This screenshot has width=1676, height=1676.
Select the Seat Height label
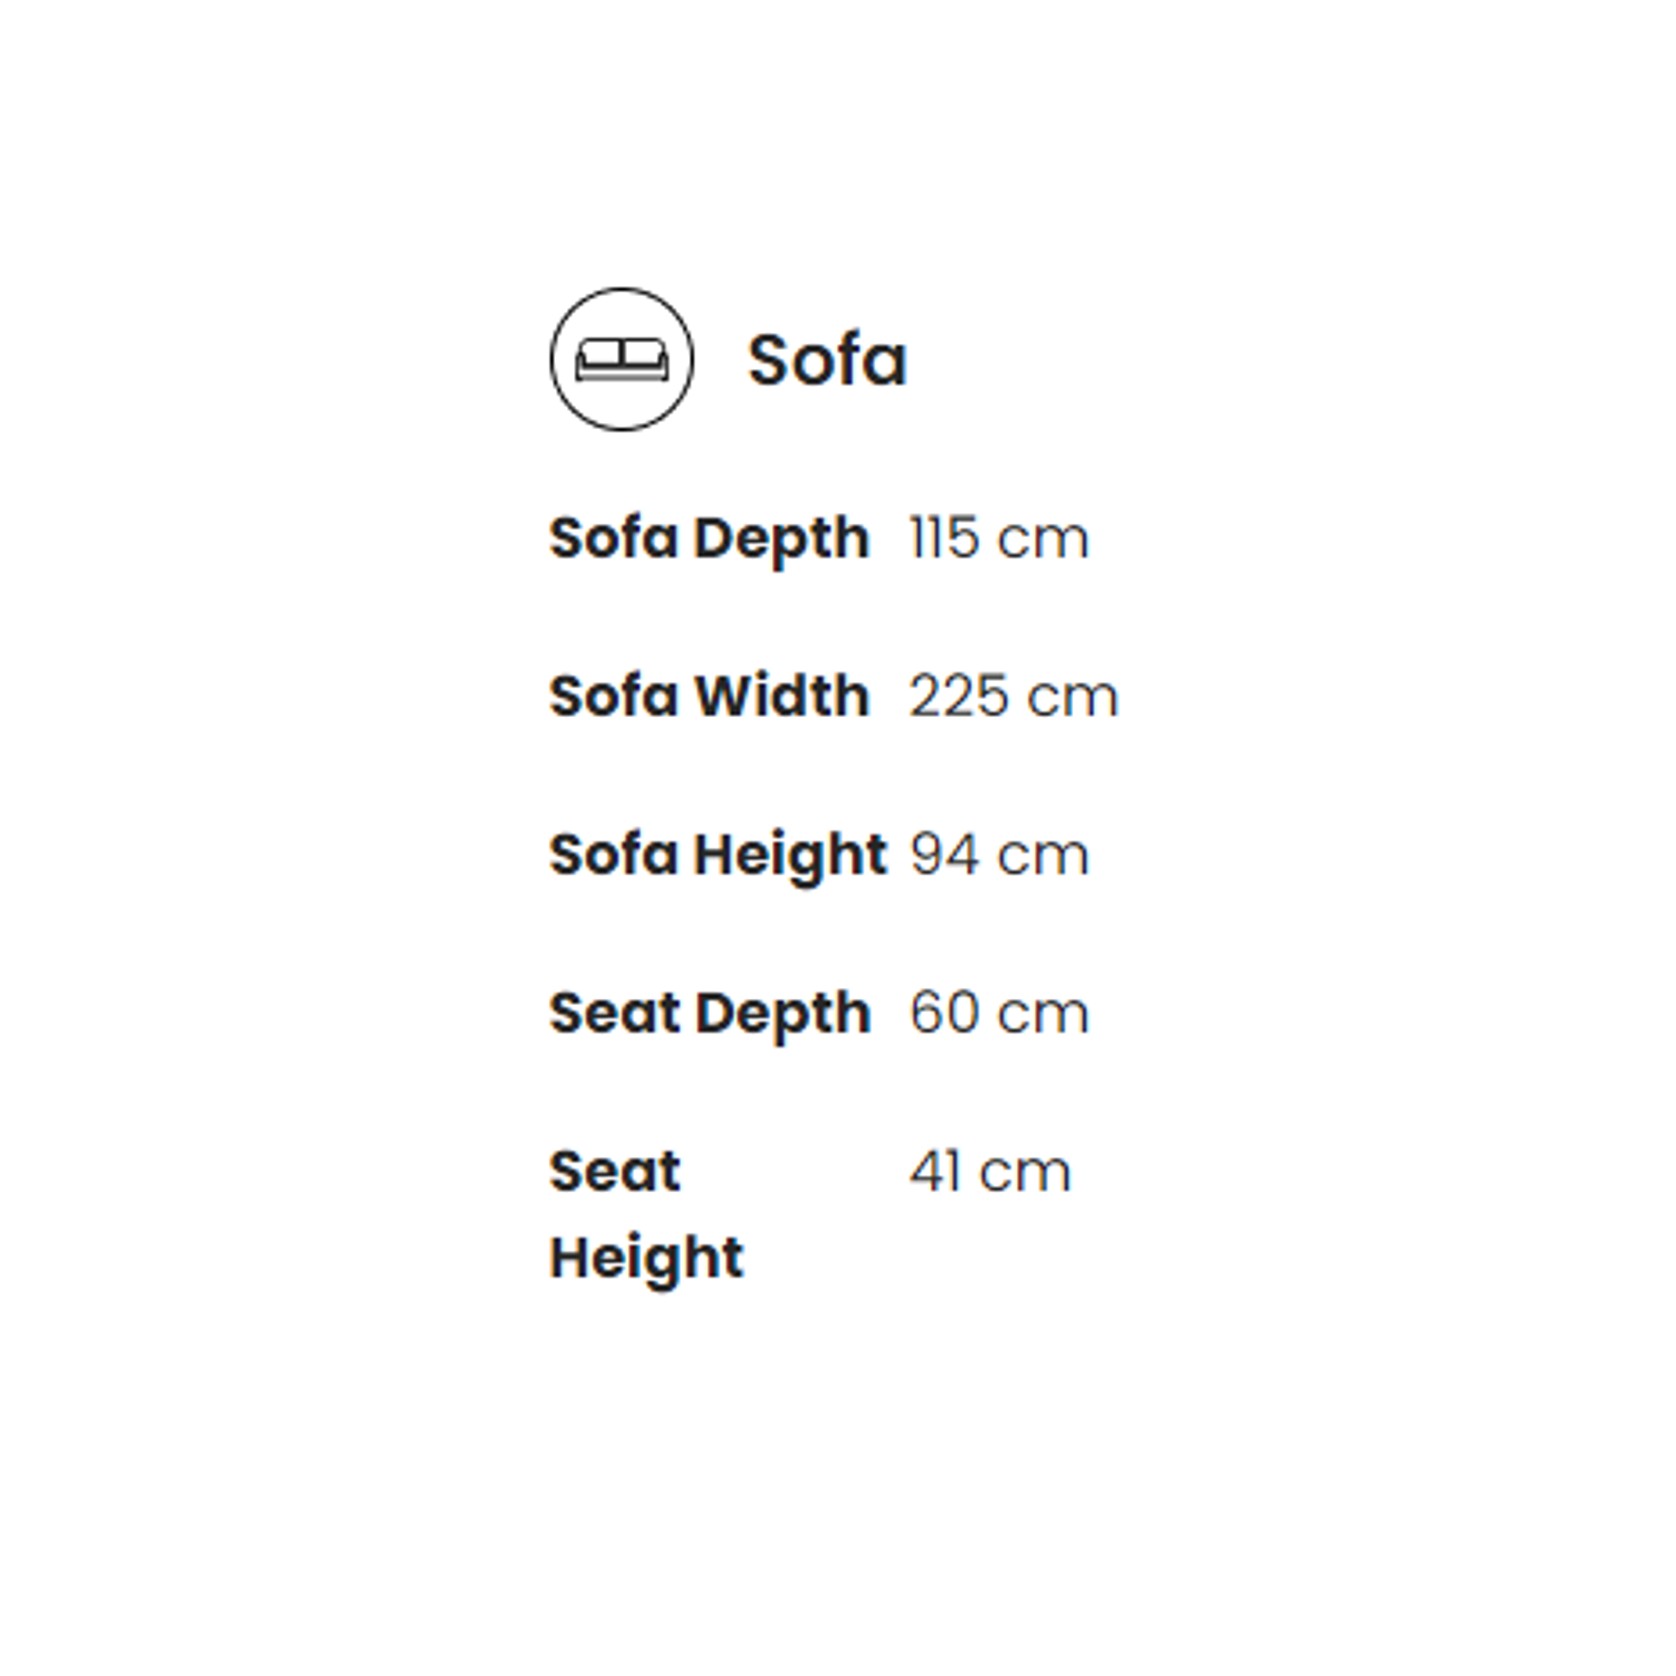pyautogui.click(x=646, y=1214)
